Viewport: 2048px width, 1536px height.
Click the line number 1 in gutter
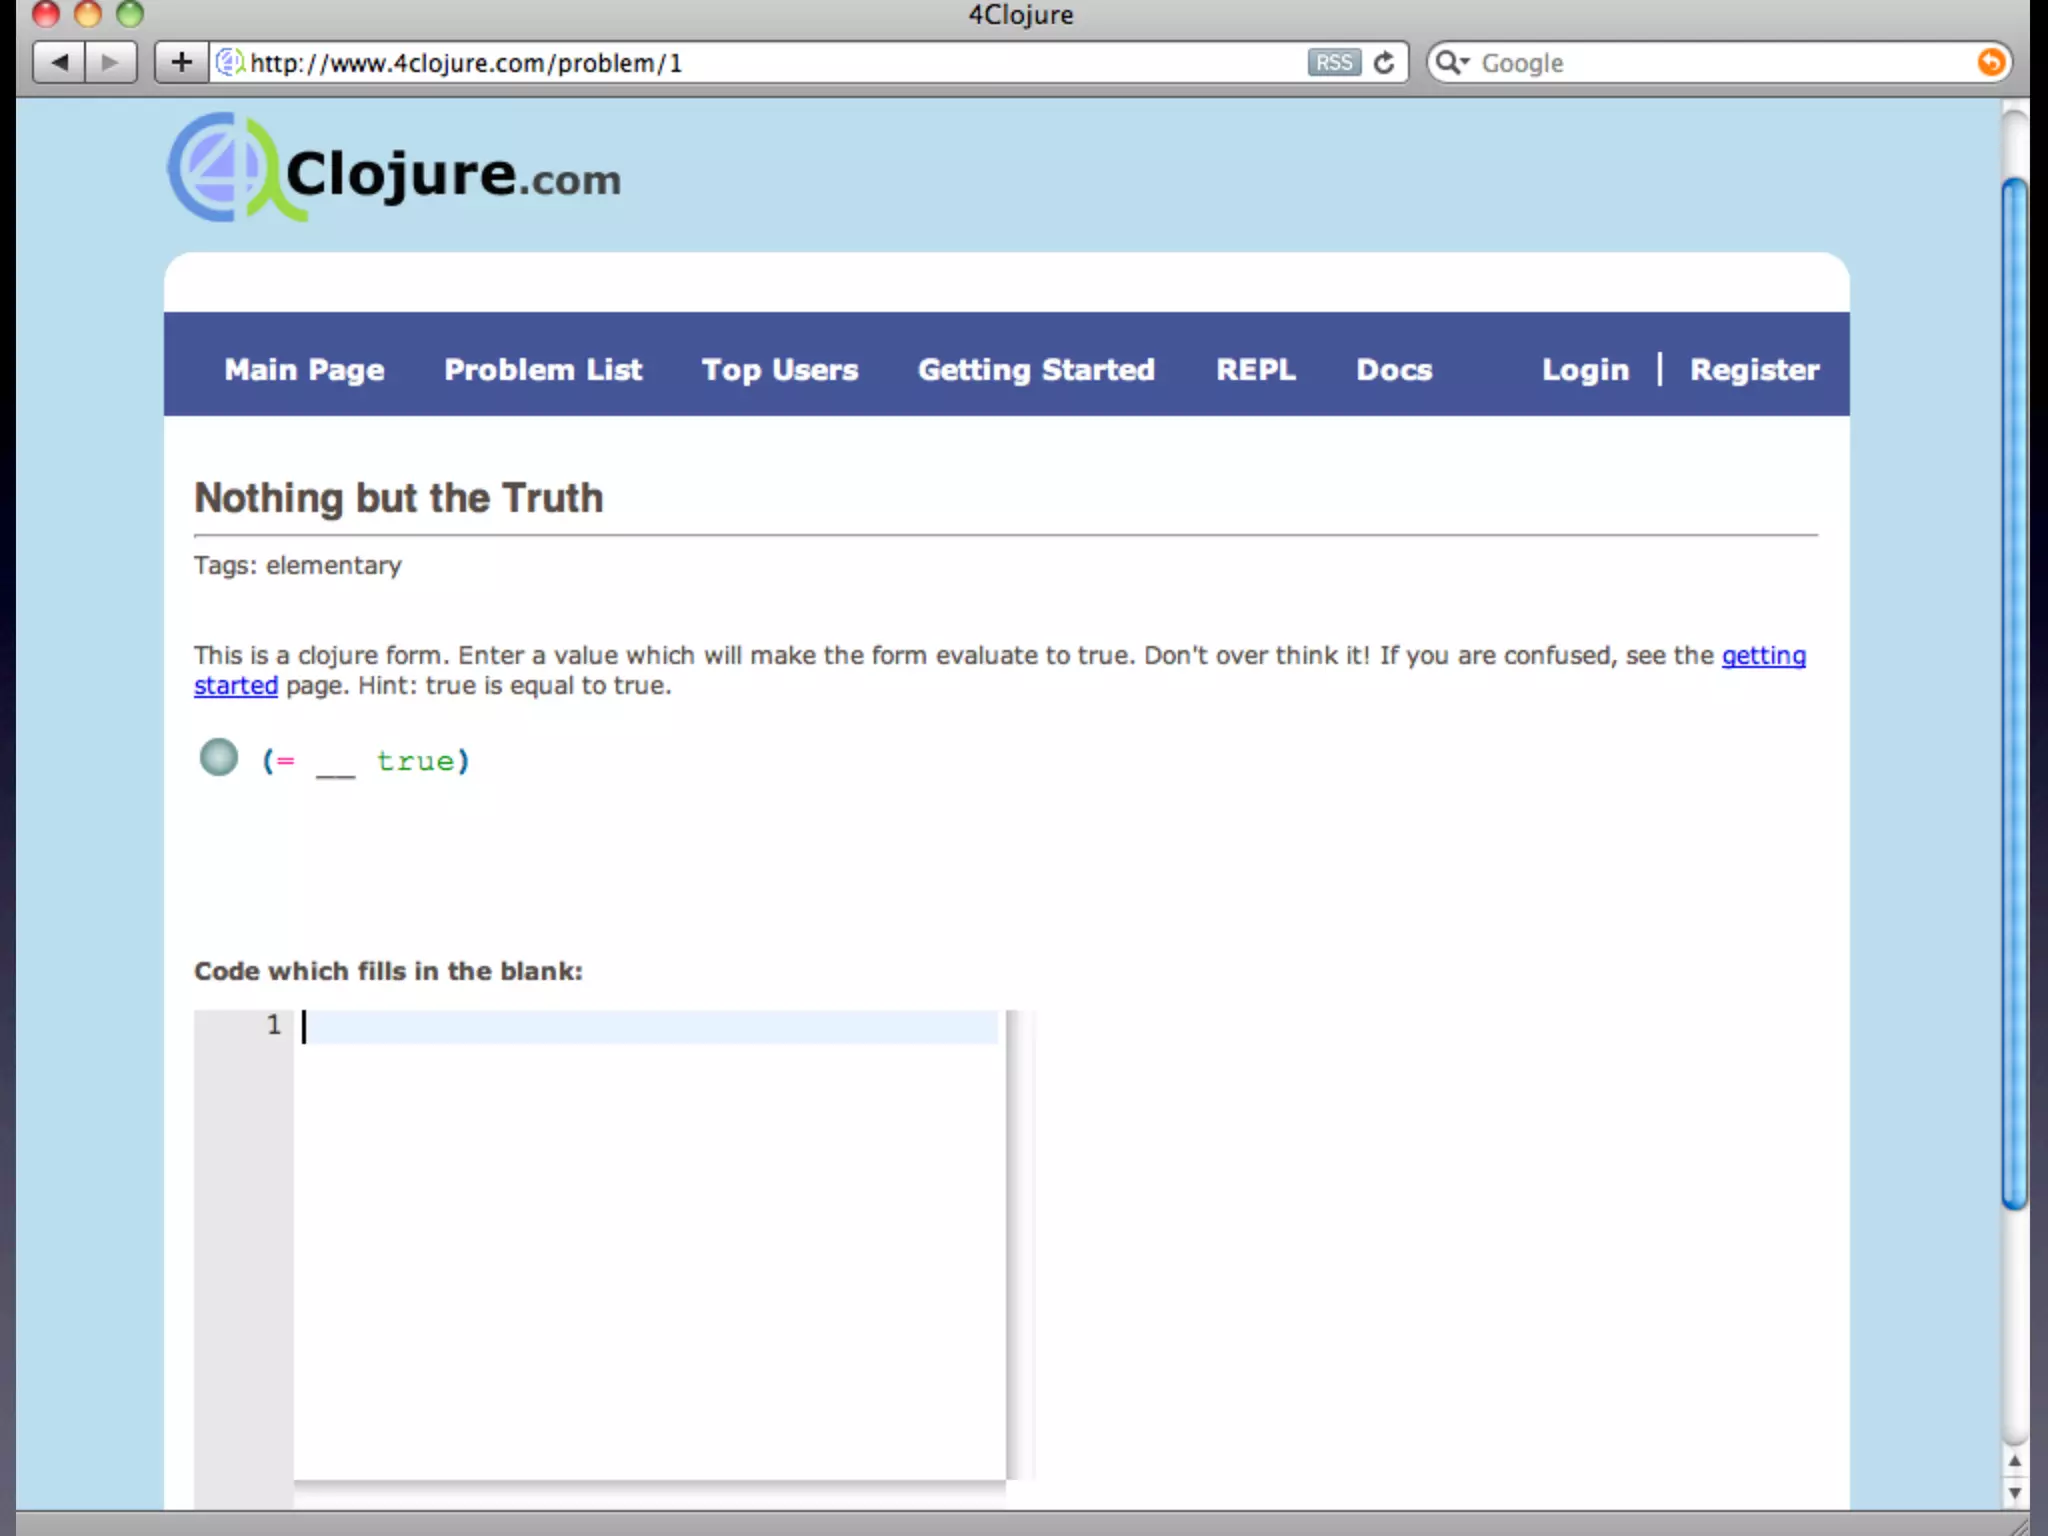[x=274, y=1025]
